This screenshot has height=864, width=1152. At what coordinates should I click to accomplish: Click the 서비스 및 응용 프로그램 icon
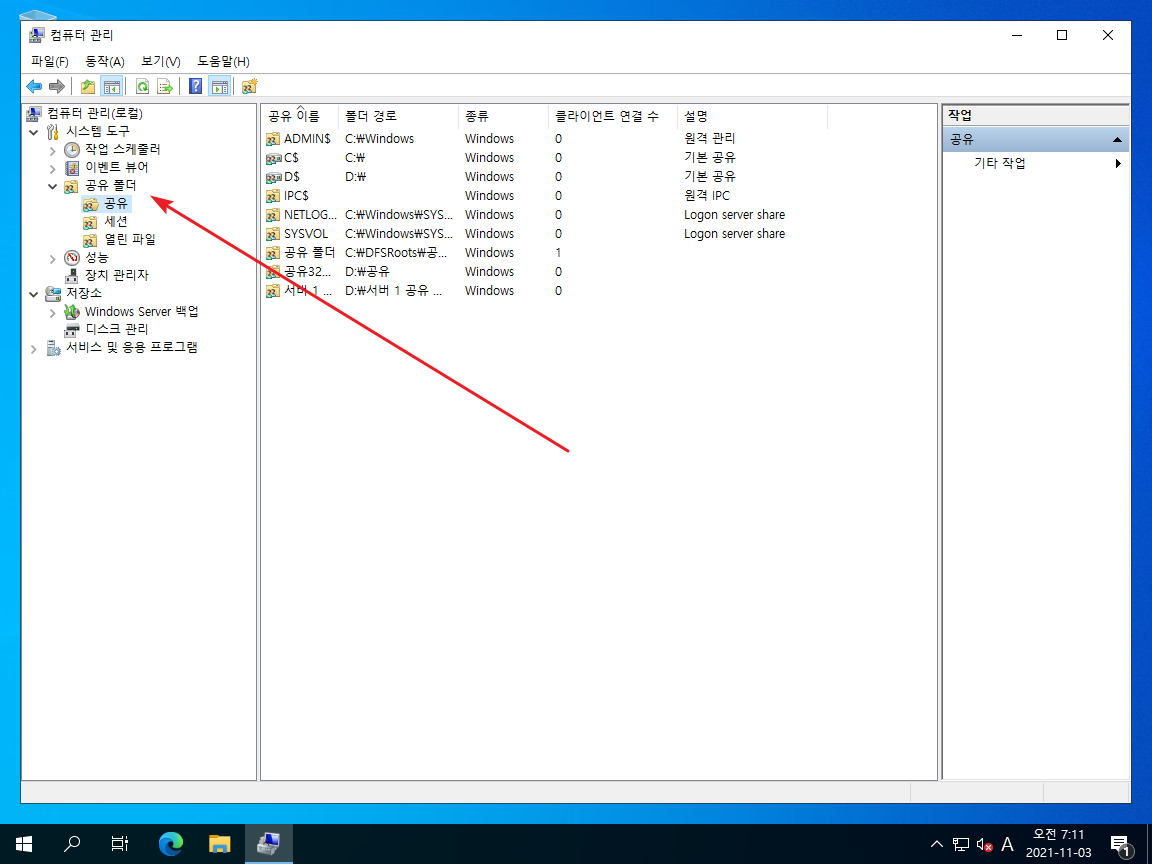[53, 348]
